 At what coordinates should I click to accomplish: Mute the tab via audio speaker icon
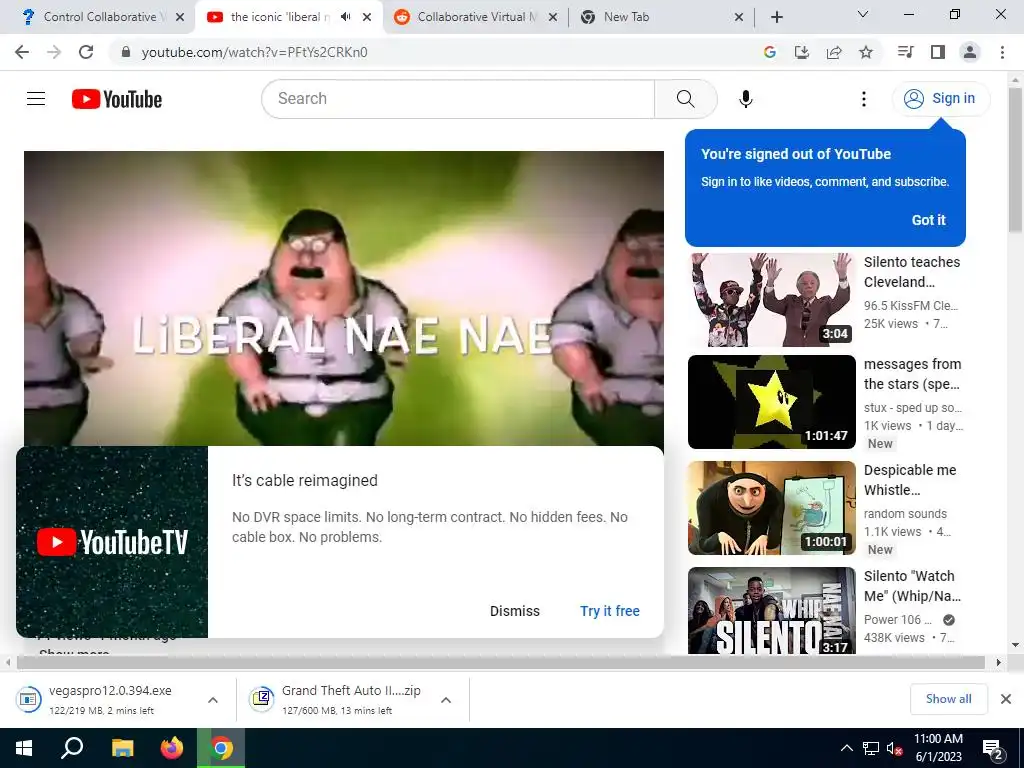[x=345, y=17]
